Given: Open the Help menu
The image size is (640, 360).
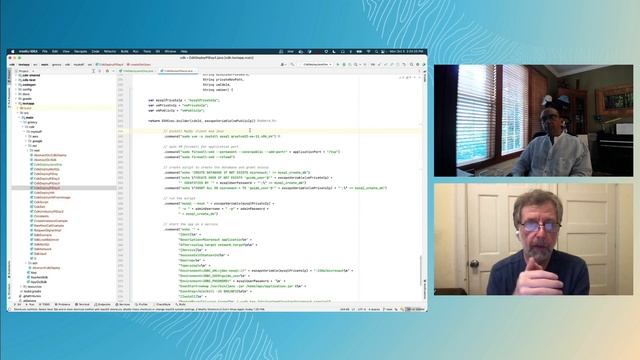Looking at the screenshot, I should [x=184, y=51].
